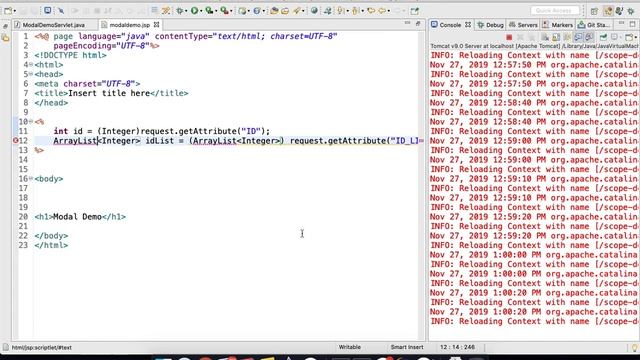Open the Debug launch dropdown arrow
Viewport: 640px width, 360px height.
point(186,11)
